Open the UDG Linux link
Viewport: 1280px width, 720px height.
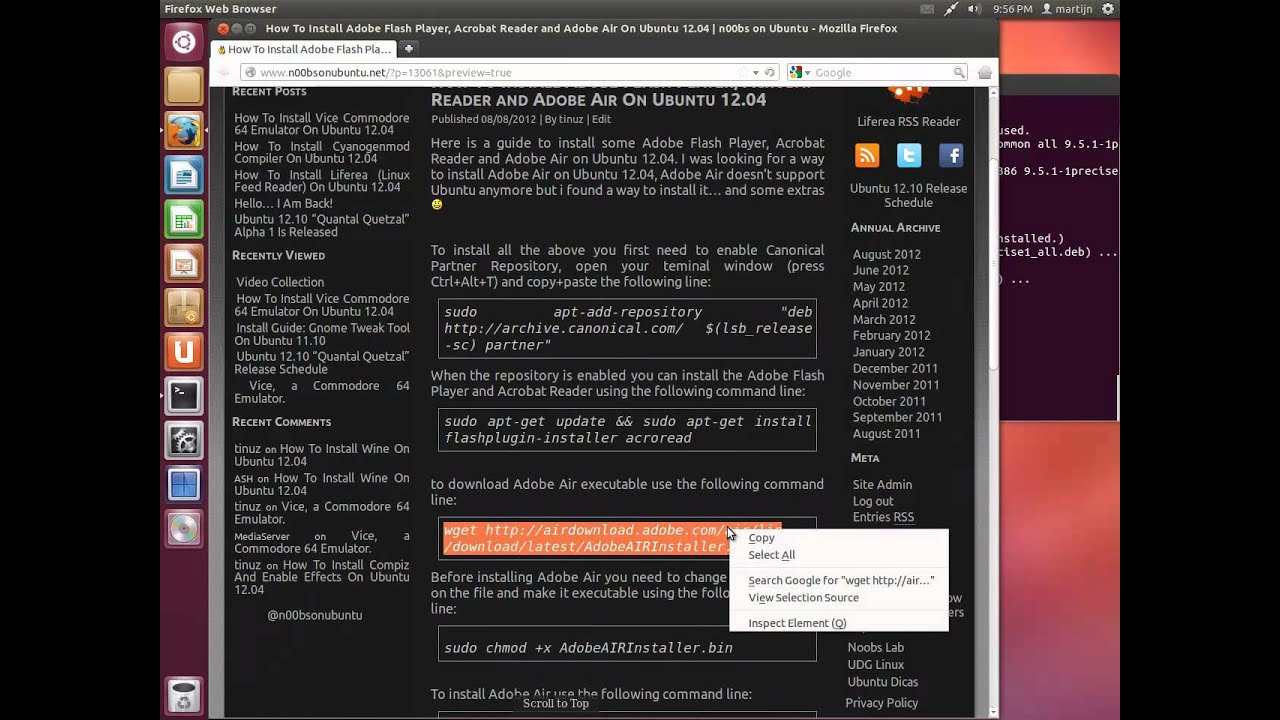click(875, 664)
